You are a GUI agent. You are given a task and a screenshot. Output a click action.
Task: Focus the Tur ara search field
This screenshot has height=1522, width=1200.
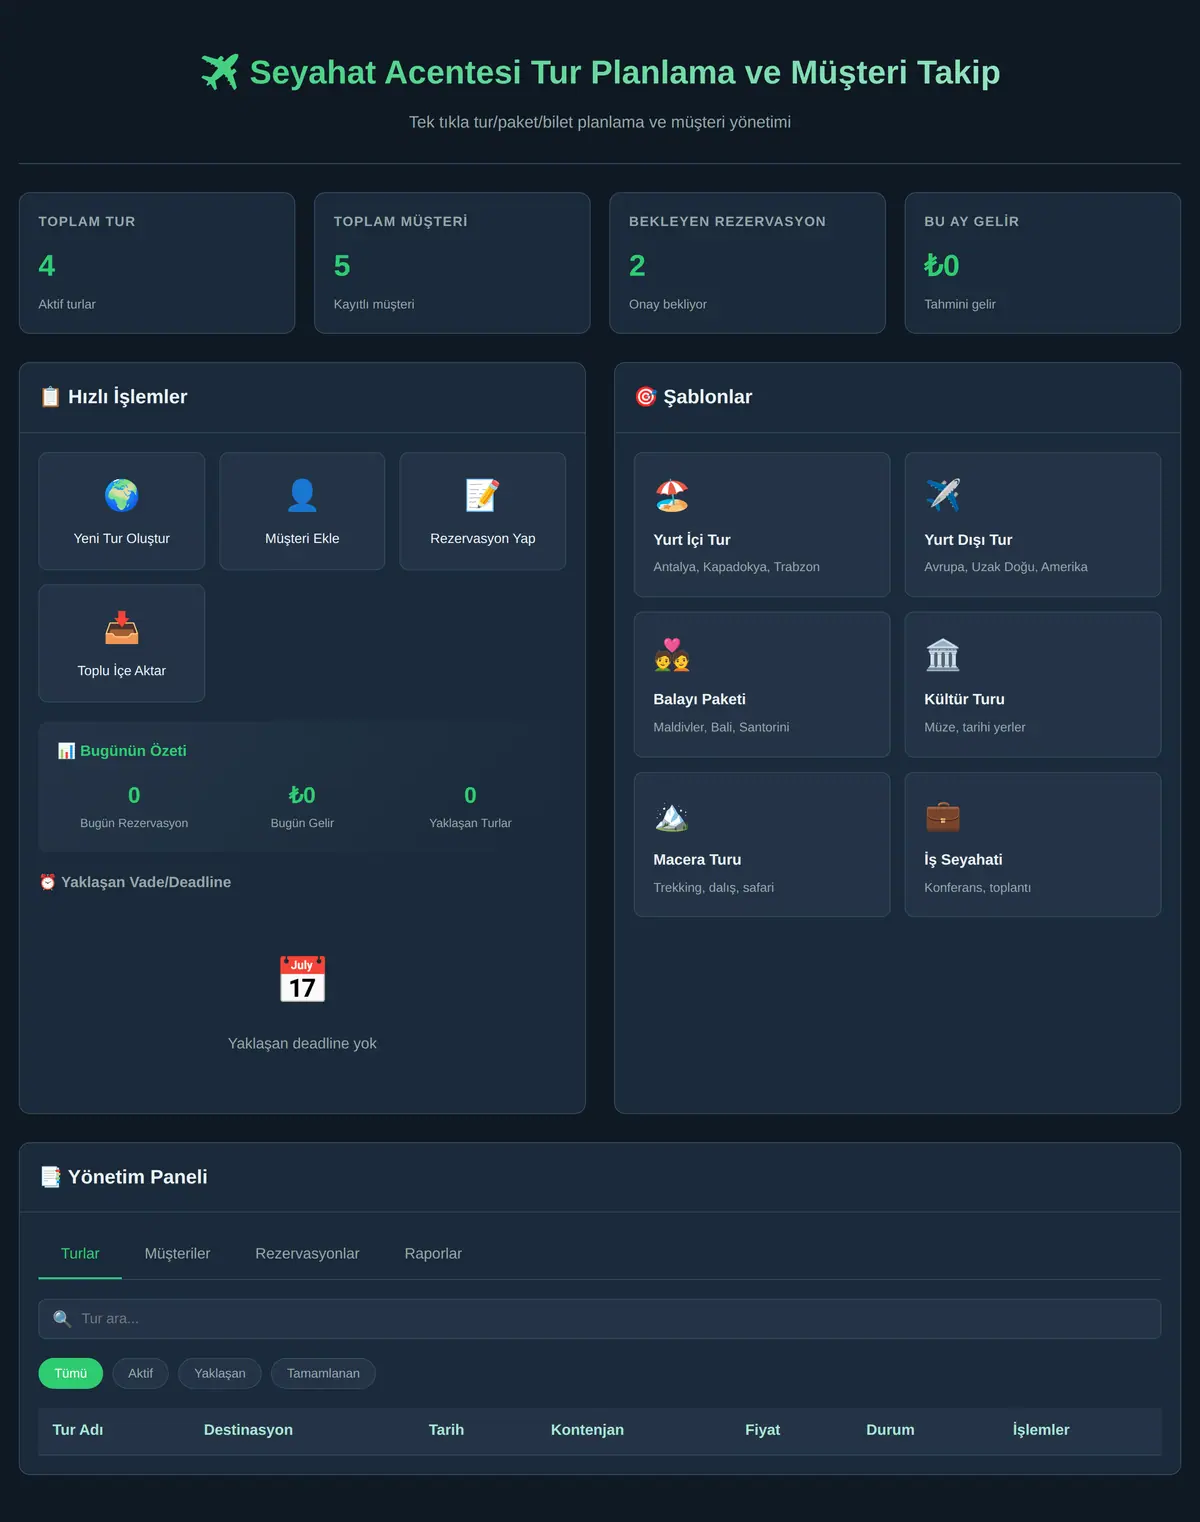(600, 1319)
